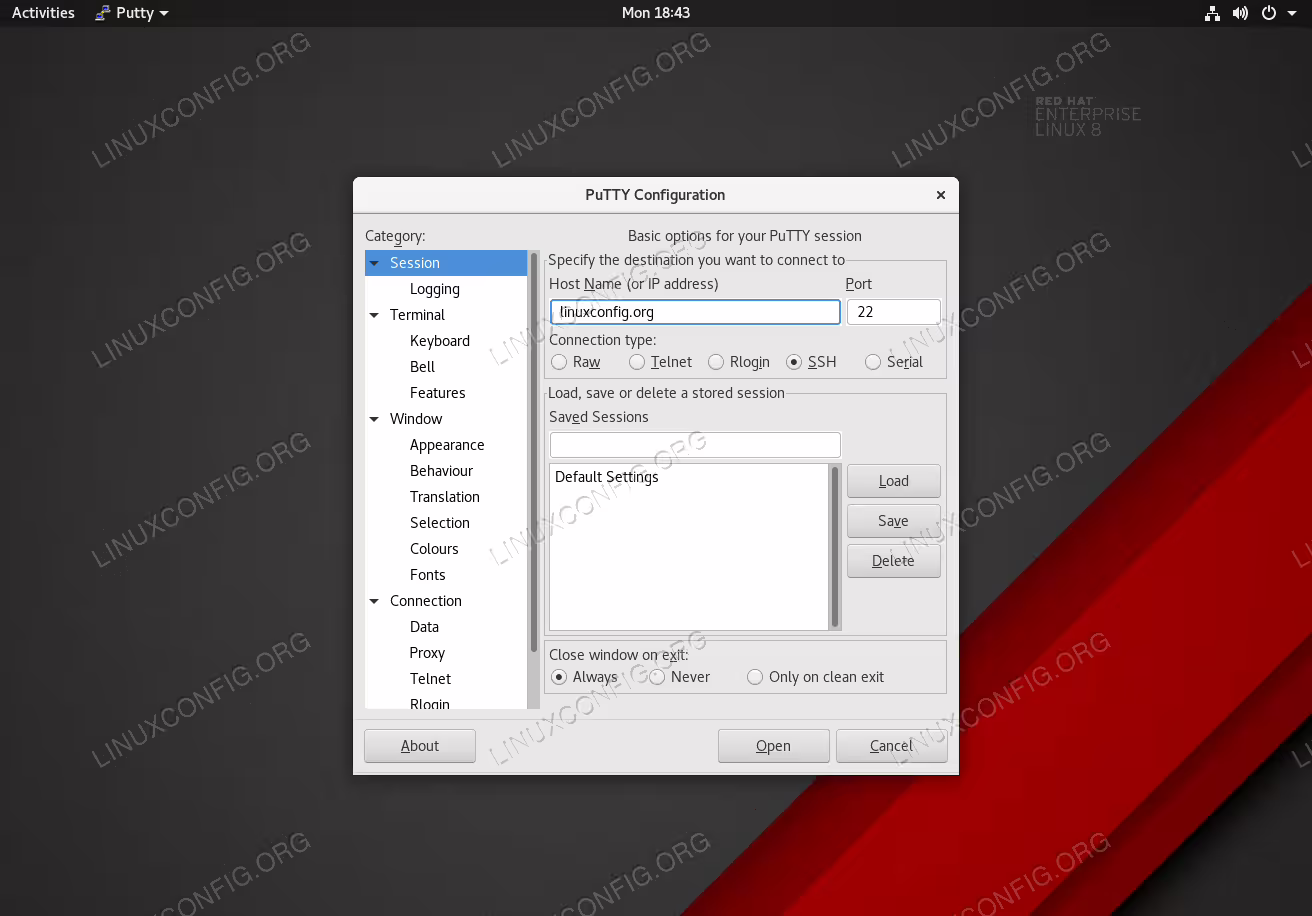Open the Fonts settings category

pyautogui.click(x=428, y=575)
